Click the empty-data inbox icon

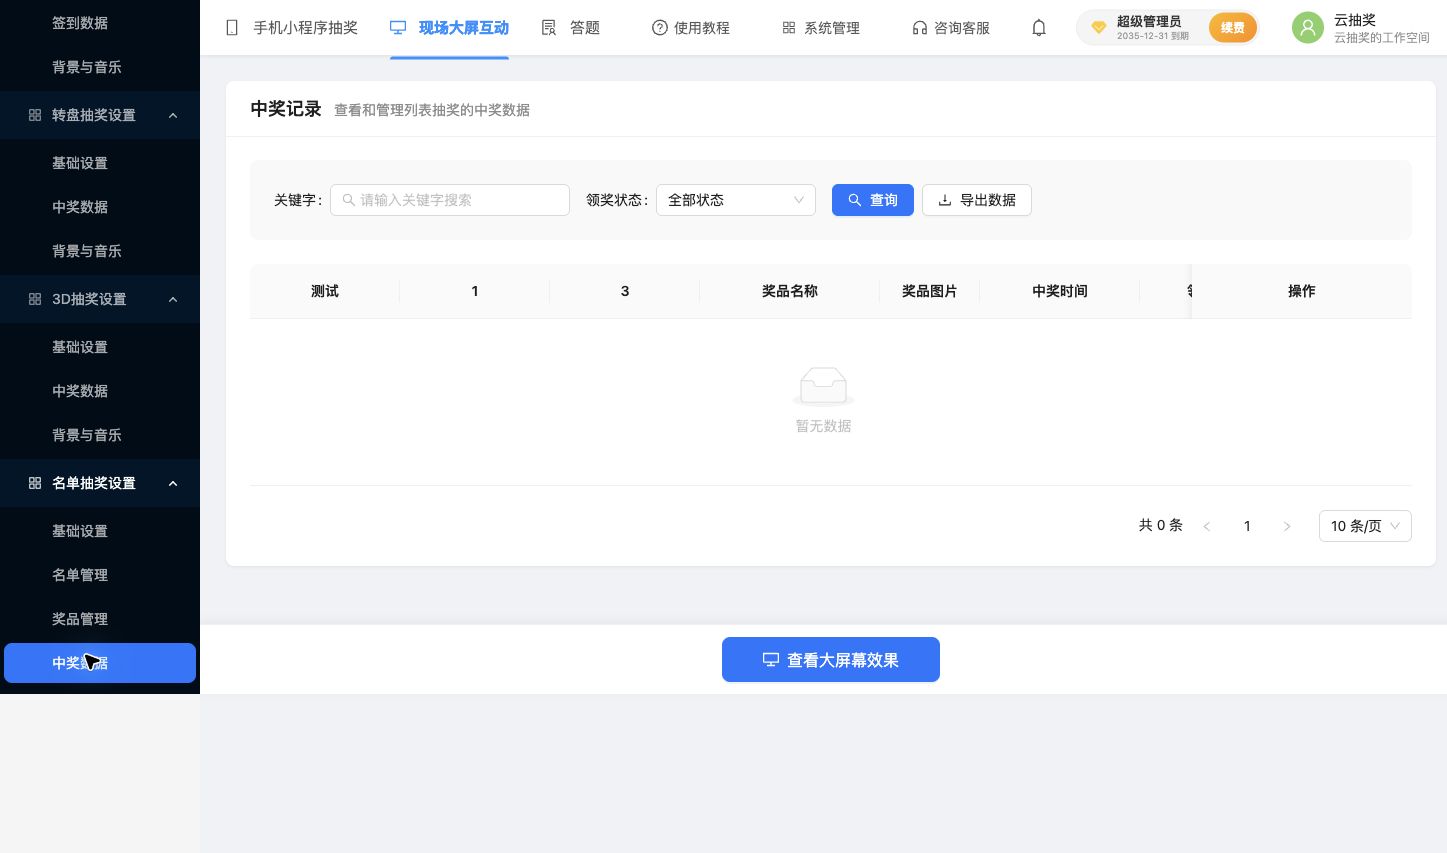click(823, 386)
